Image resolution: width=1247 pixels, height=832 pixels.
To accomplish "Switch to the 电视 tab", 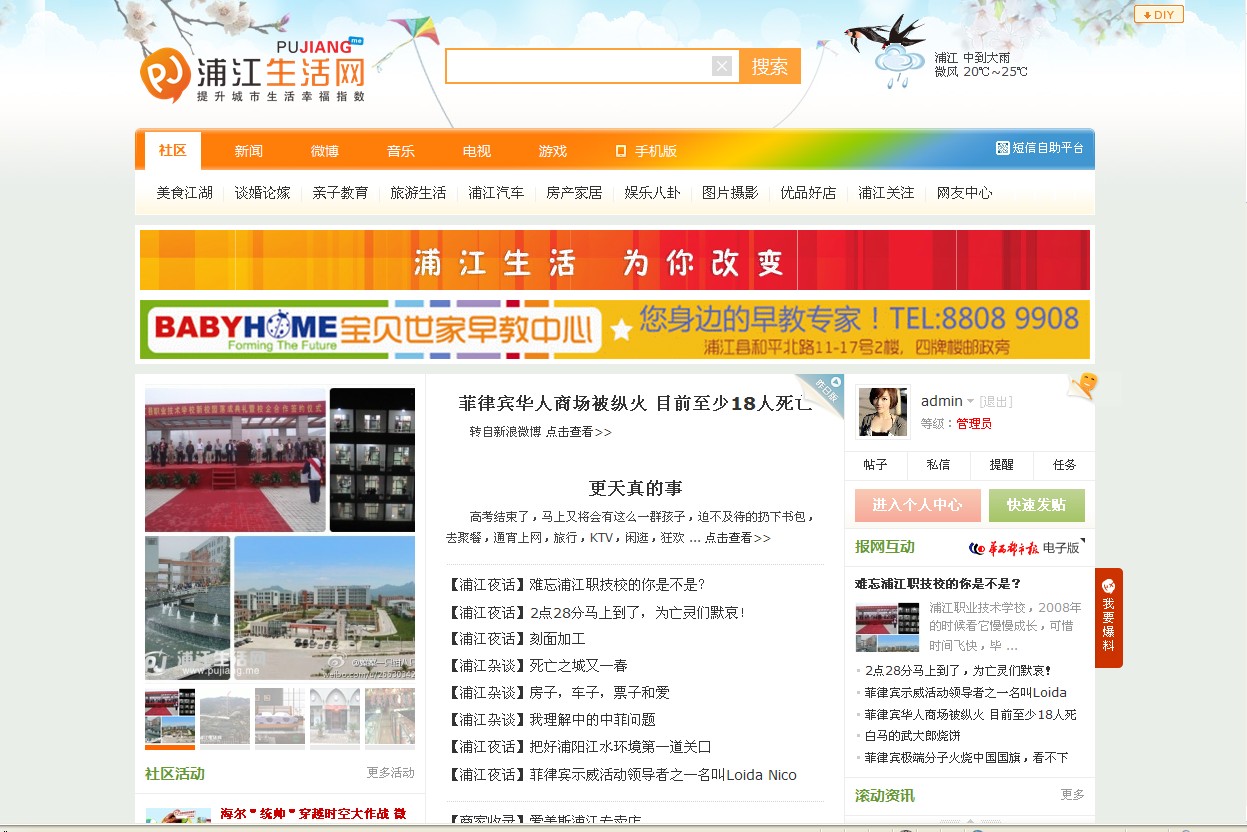I will [x=477, y=151].
